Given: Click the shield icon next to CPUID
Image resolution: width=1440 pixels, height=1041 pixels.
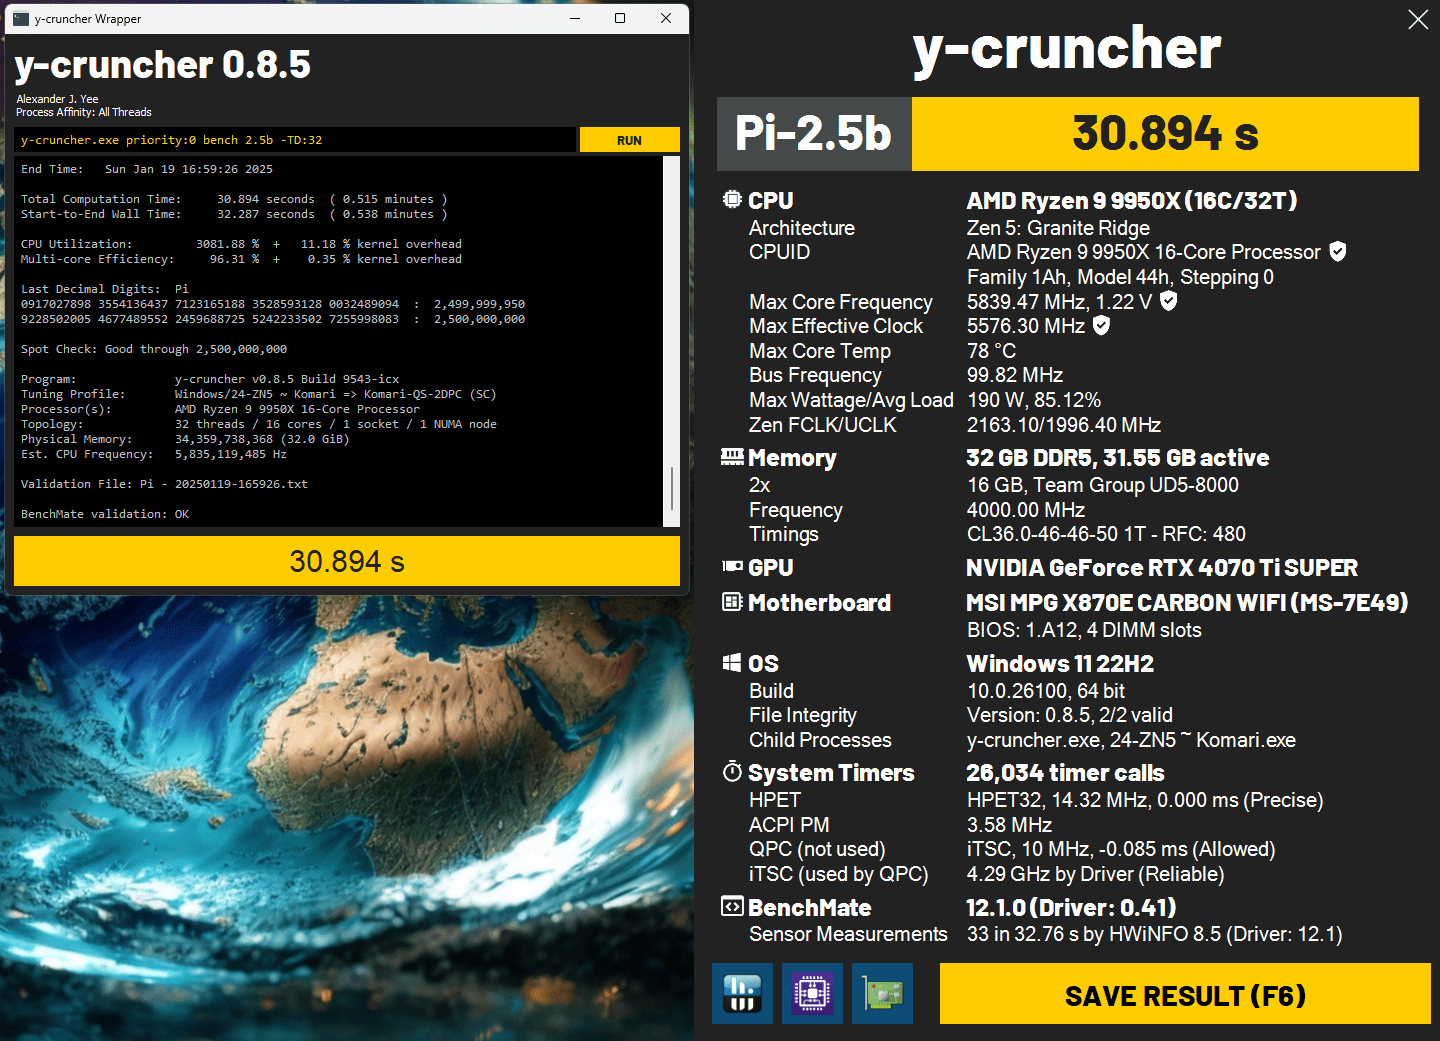Looking at the screenshot, I should (1338, 252).
